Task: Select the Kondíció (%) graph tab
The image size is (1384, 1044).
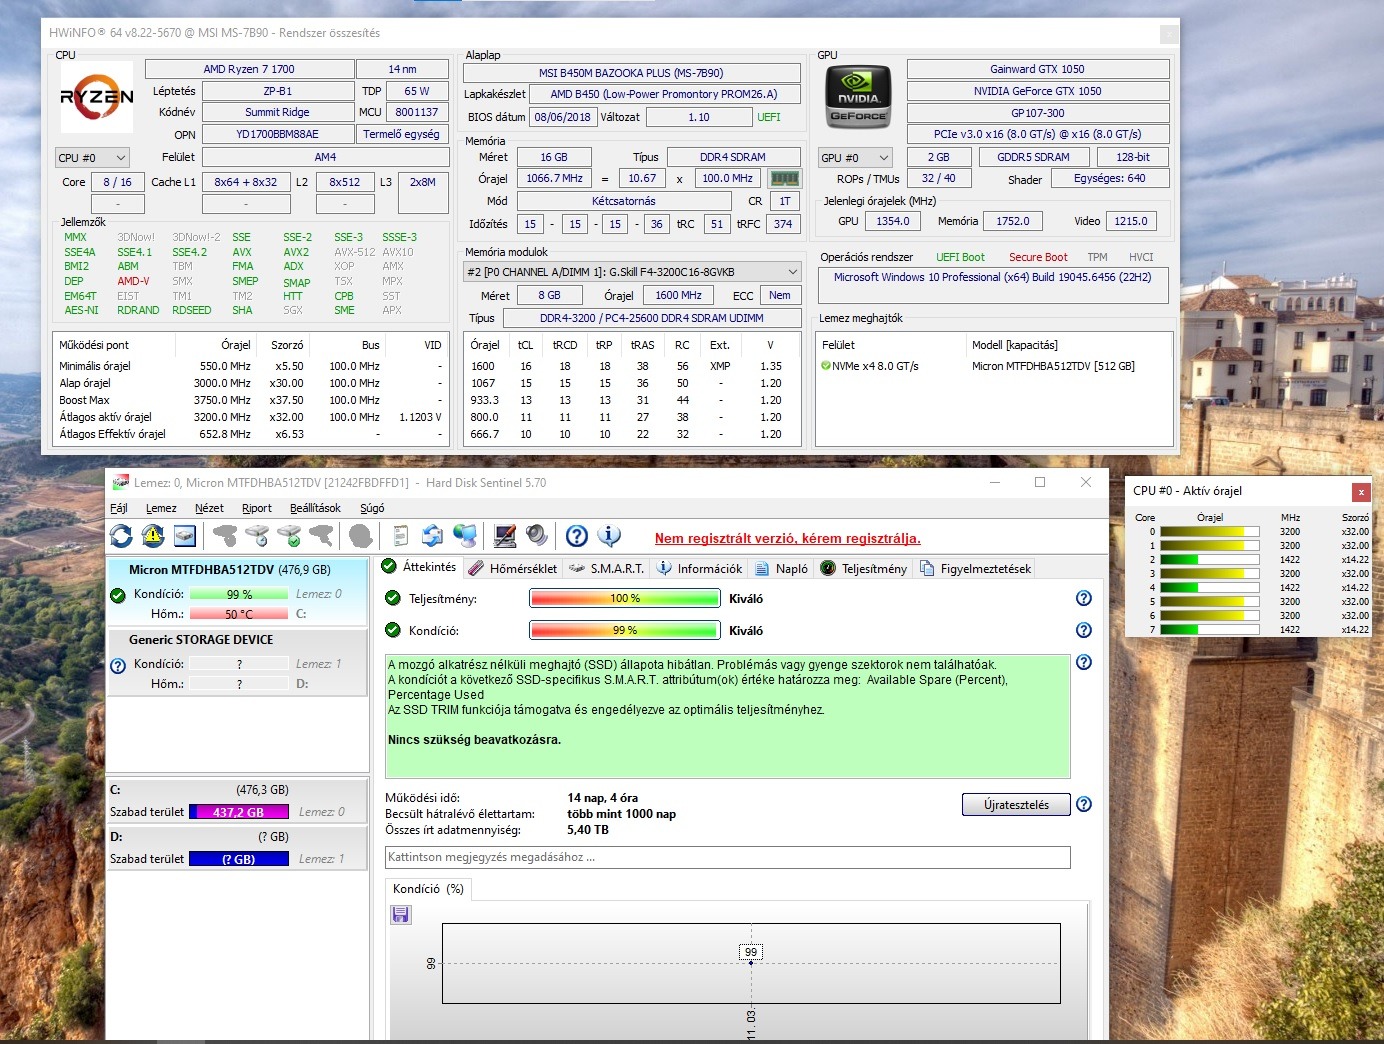Action: (x=428, y=889)
